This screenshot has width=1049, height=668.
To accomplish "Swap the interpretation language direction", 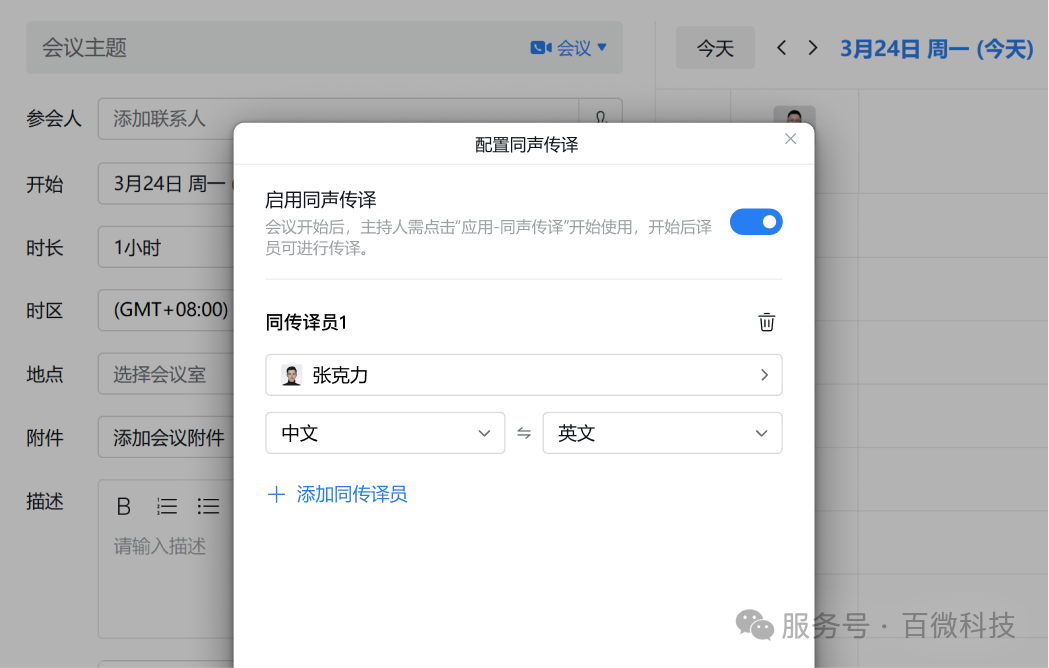I will point(523,432).
